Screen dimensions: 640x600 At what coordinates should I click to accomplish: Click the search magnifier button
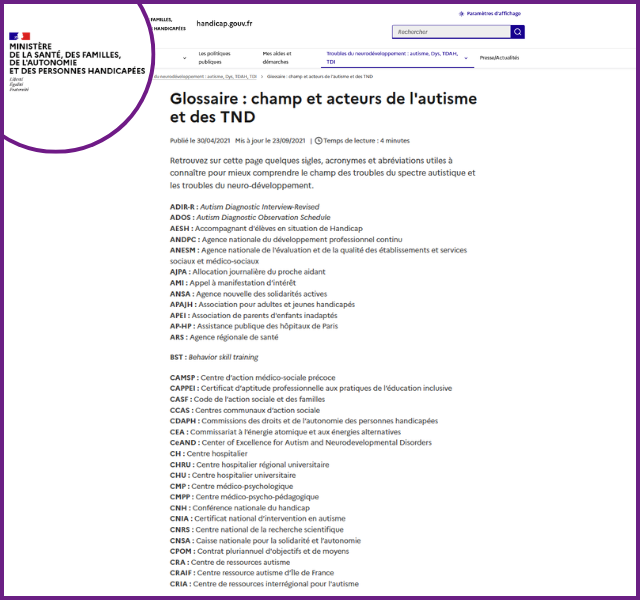point(518,32)
